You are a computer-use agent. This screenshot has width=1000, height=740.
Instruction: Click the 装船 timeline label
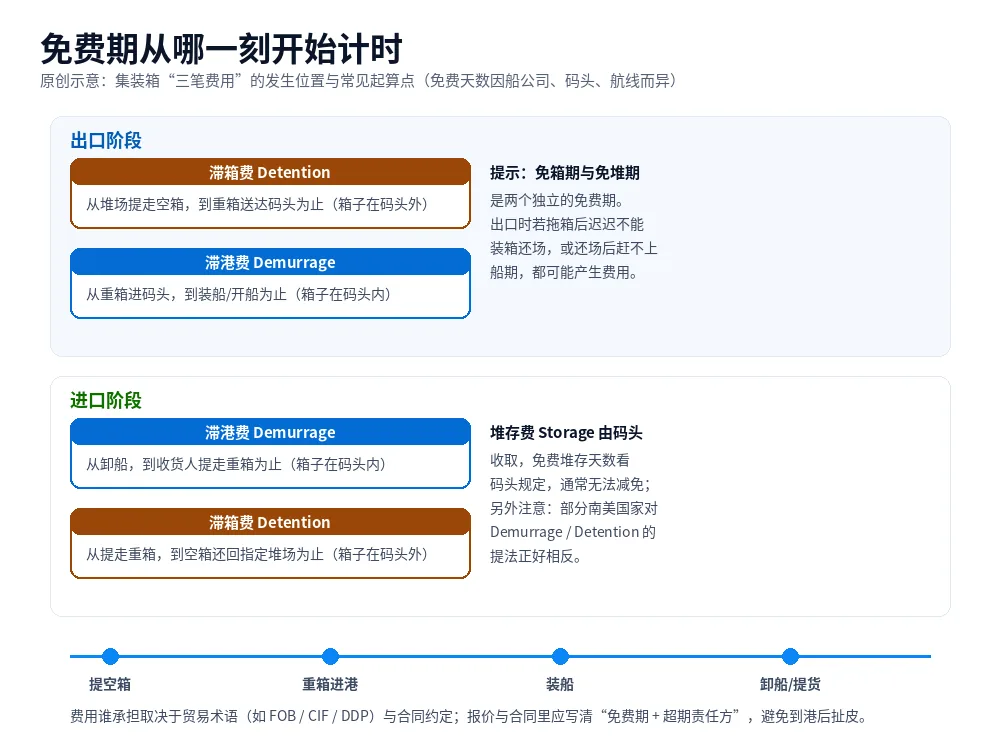[560, 684]
